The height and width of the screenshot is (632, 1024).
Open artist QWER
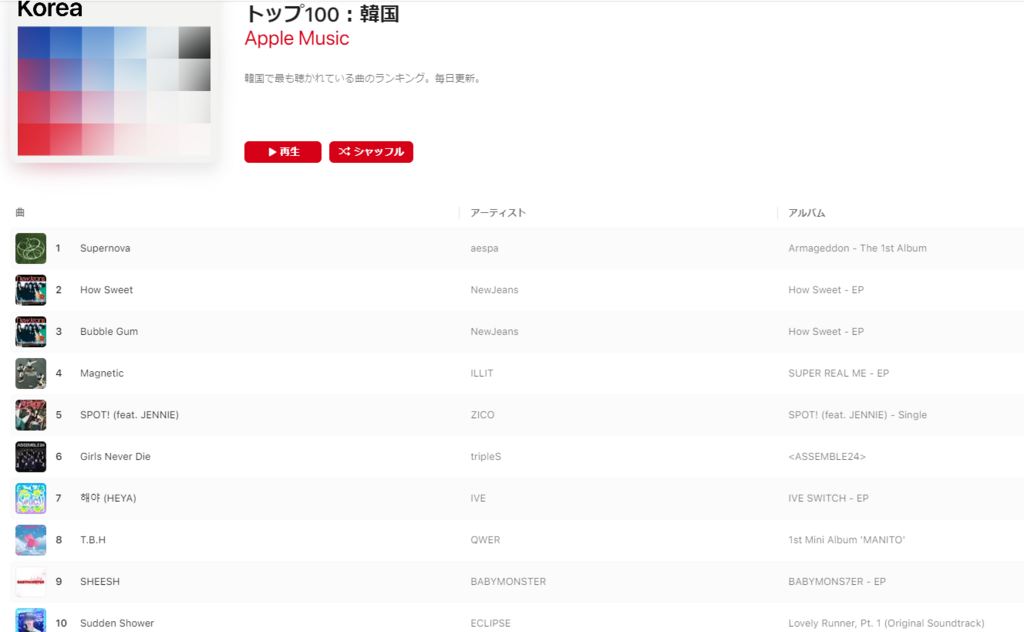pyautogui.click(x=485, y=540)
